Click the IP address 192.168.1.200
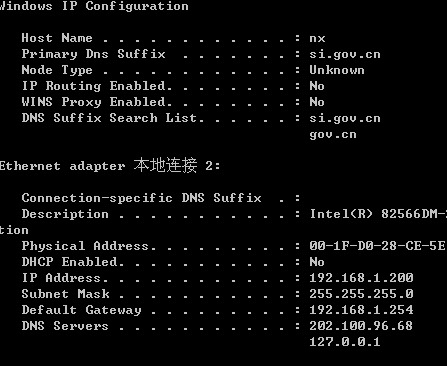This screenshot has height=366, width=447. pyautogui.click(x=361, y=278)
